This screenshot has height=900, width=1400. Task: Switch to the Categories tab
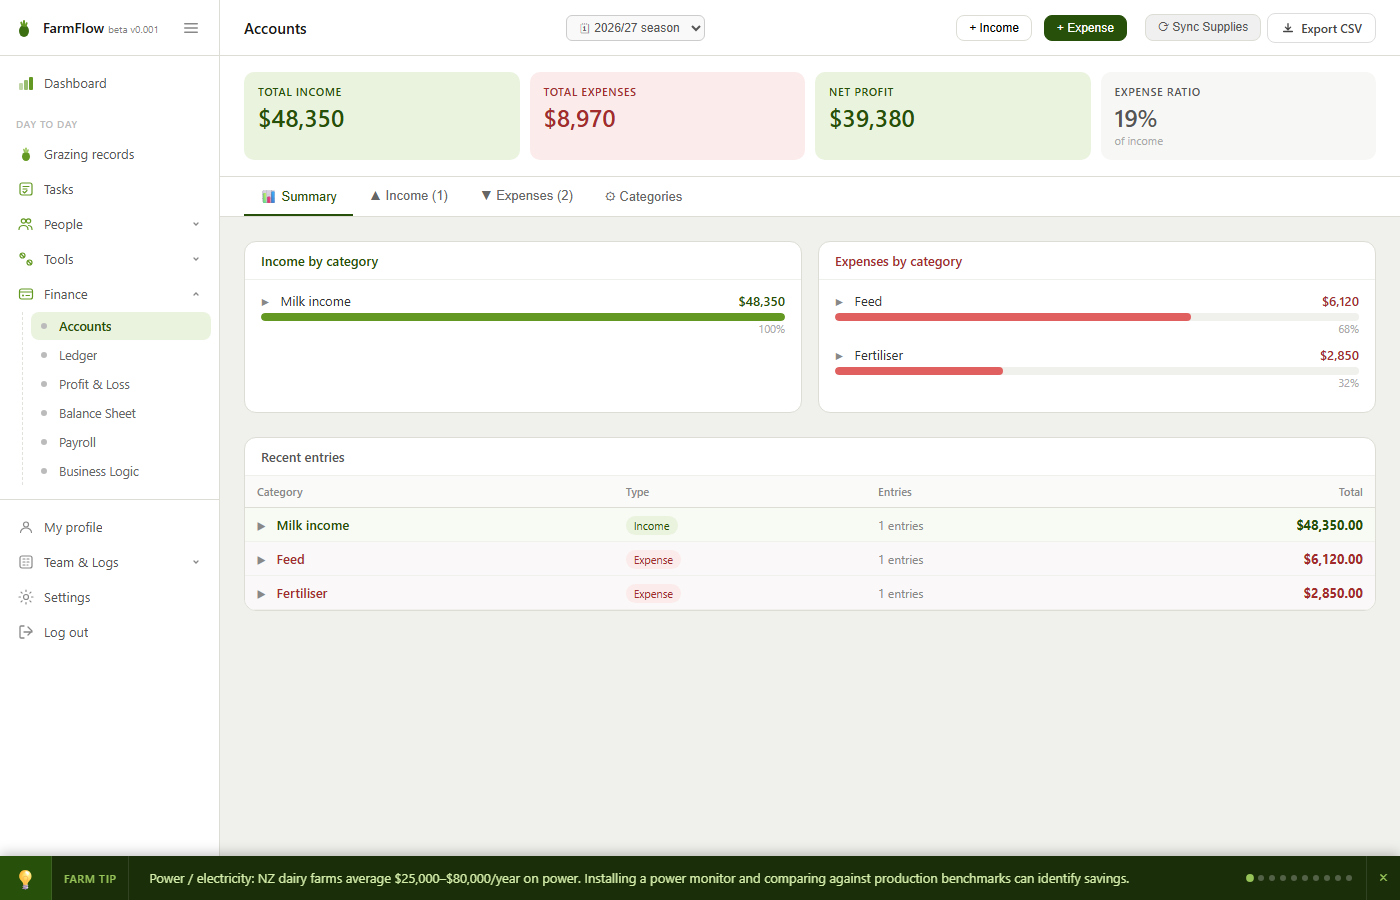pos(643,196)
